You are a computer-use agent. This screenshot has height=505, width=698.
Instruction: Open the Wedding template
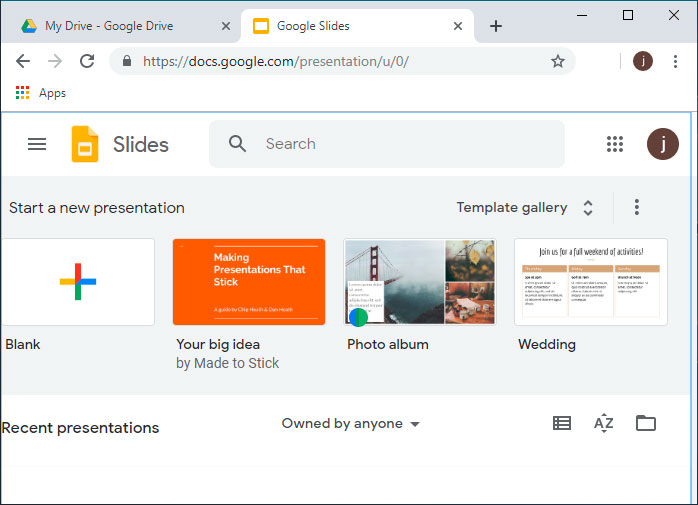[591, 281]
